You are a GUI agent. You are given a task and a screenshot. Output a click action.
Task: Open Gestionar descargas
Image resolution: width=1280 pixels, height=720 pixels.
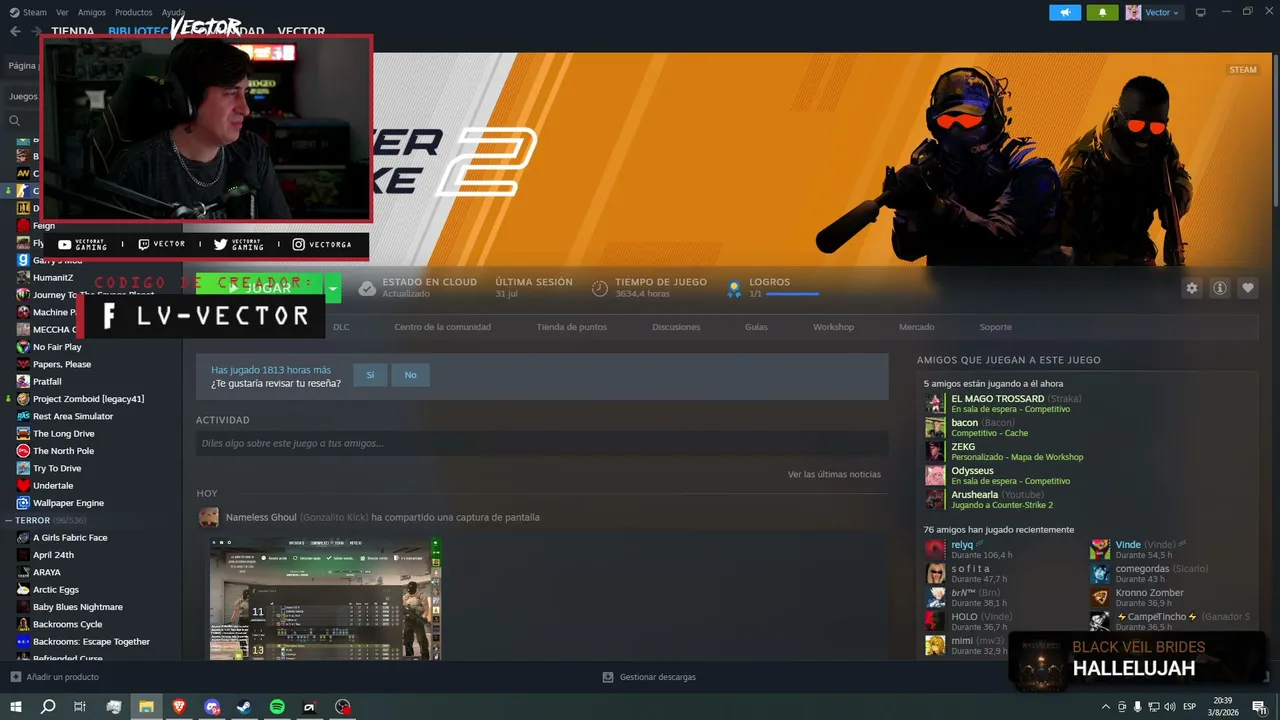[649, 677]
